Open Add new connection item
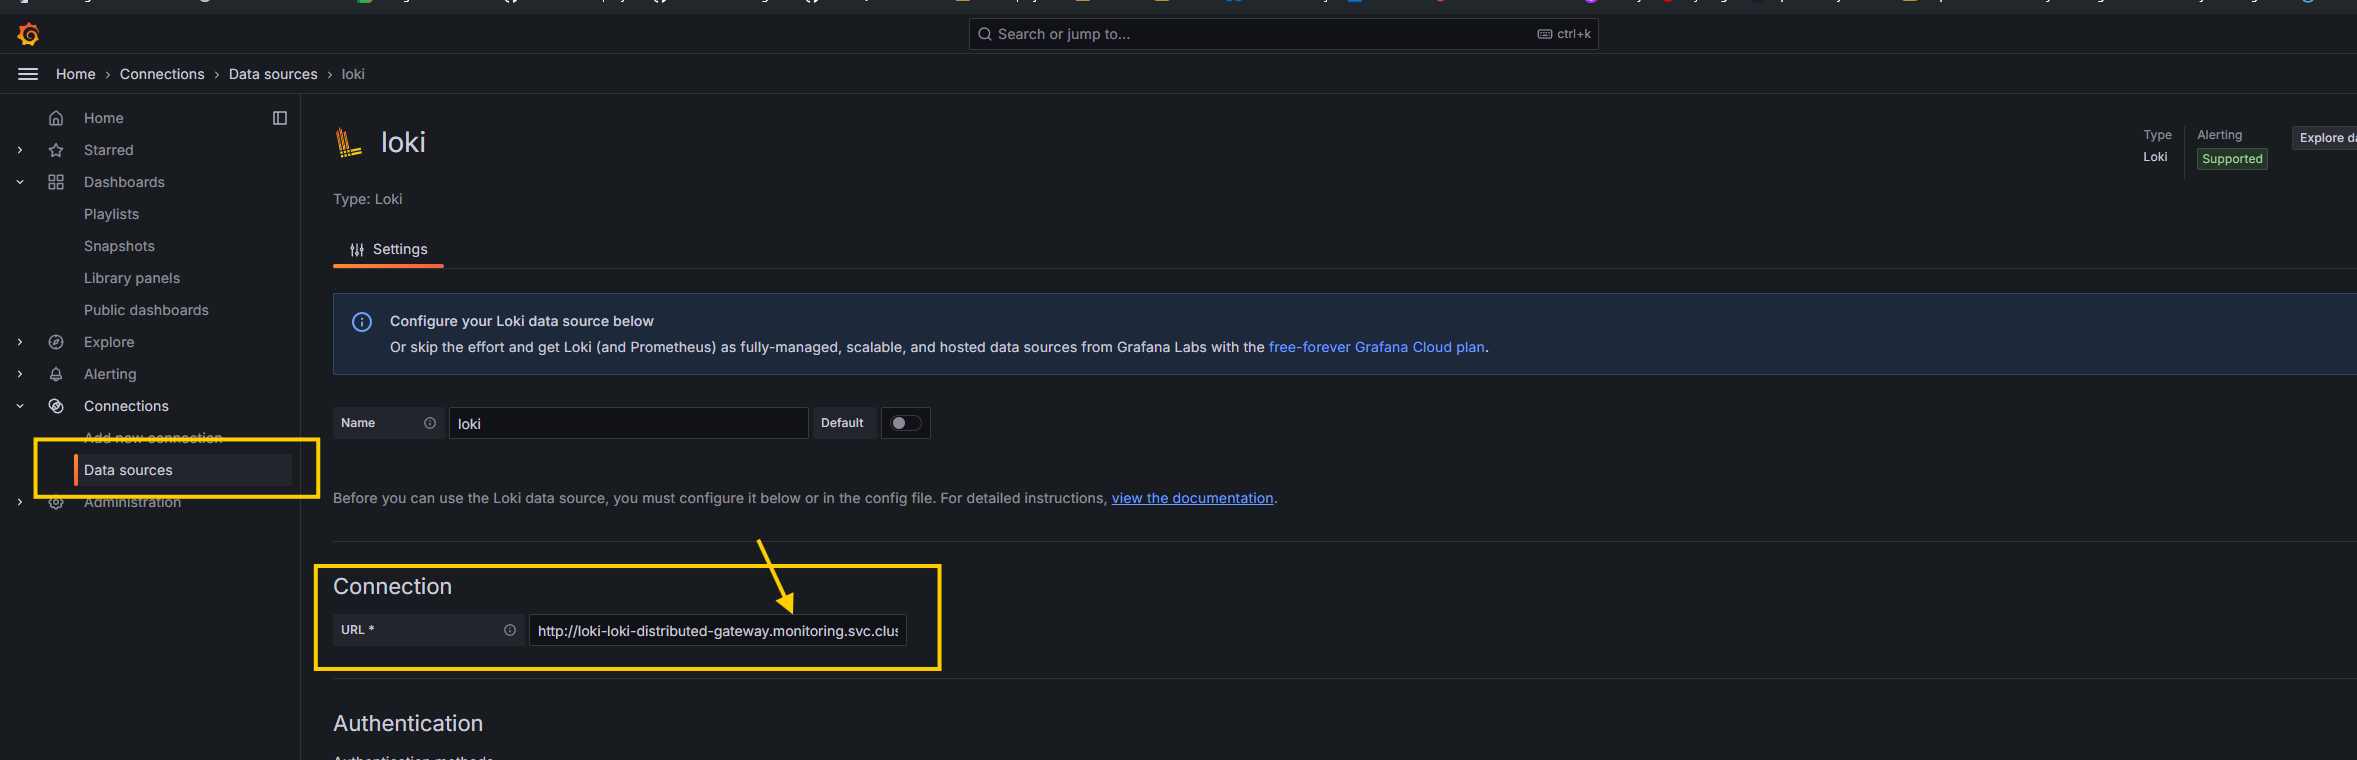 pyautogui.click(x=153, y=438)
